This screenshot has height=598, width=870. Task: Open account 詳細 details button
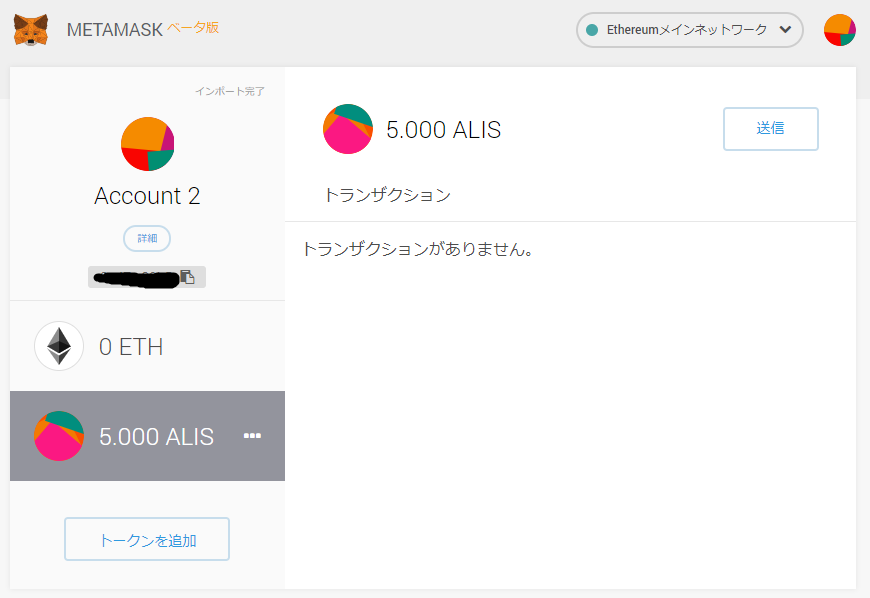click(147, 239)
